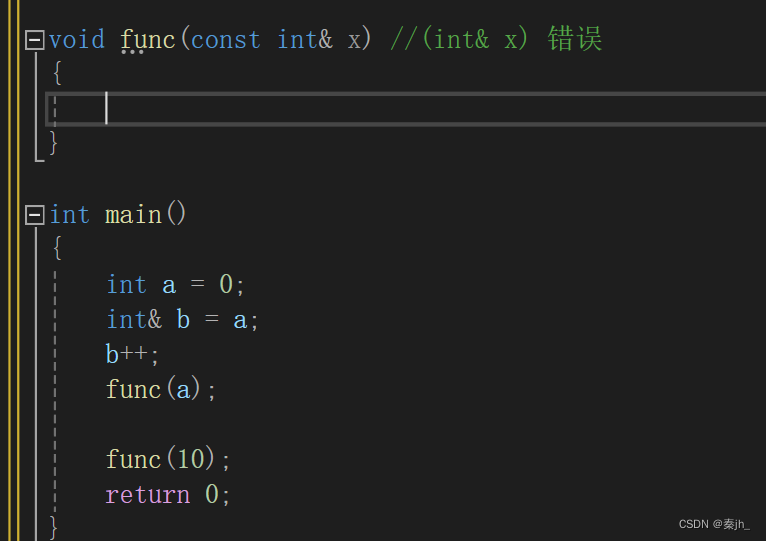This screenshot has width=766, height=541.
Task: Click the 'return' keyword
Action: pos(148,495)
